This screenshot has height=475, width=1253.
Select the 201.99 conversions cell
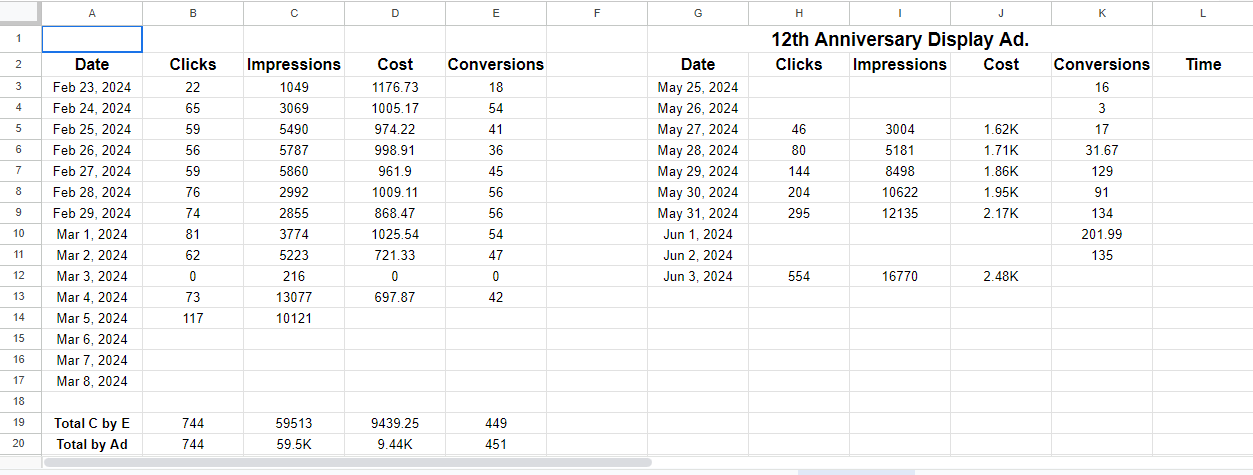pos(1101,234)
